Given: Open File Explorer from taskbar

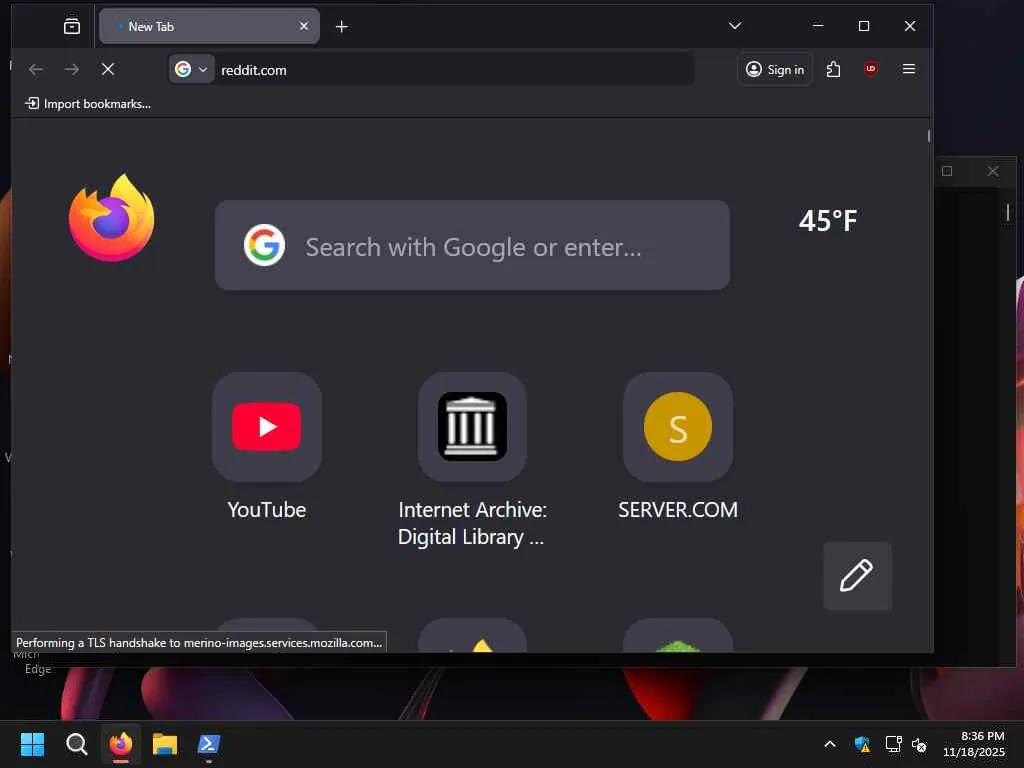Looking at the screenshot, I should coord(165,744).
